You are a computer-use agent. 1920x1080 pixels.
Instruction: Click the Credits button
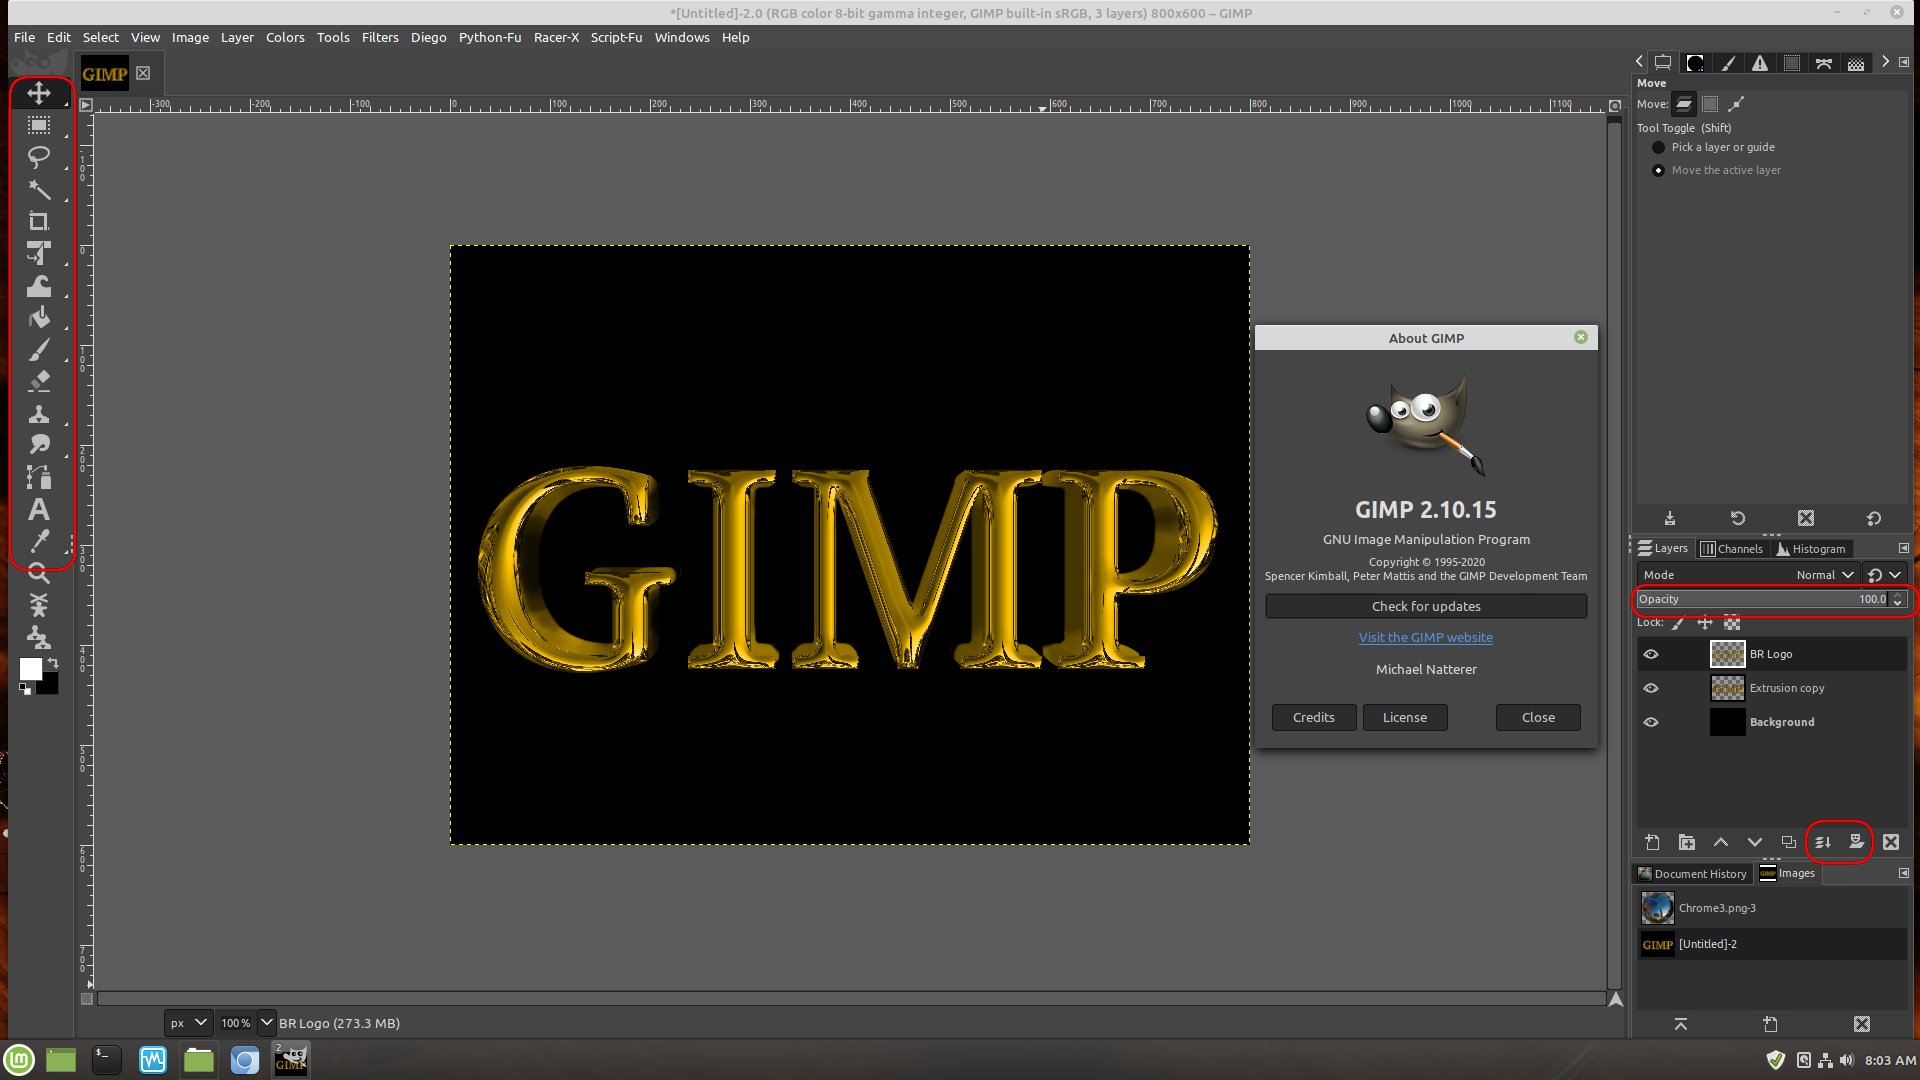1314,717
